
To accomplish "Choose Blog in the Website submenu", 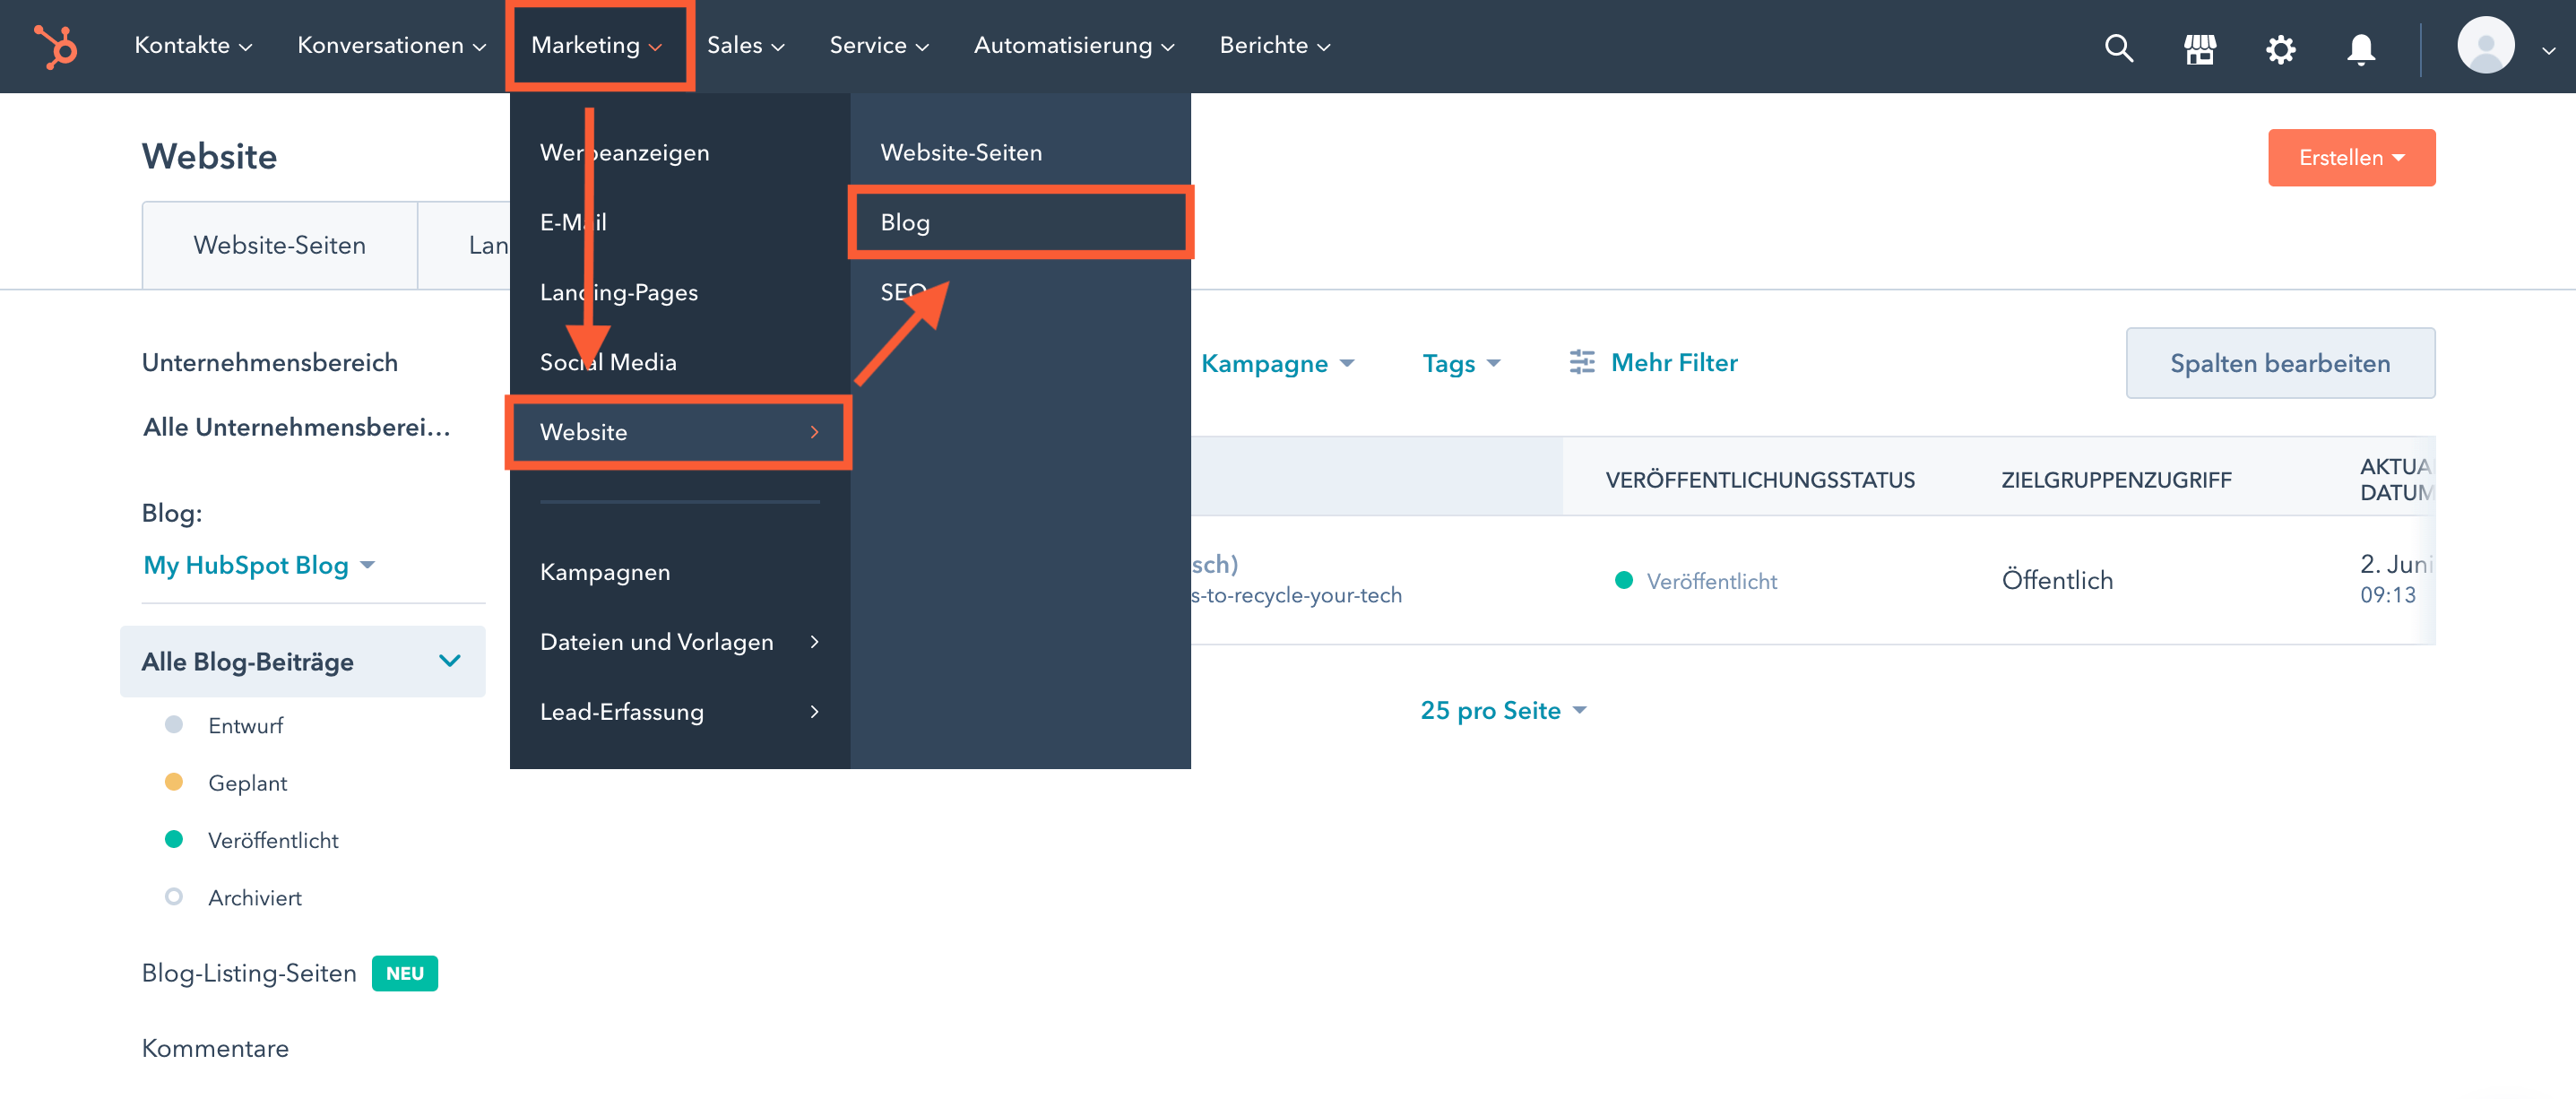I will pos(1019,222).
